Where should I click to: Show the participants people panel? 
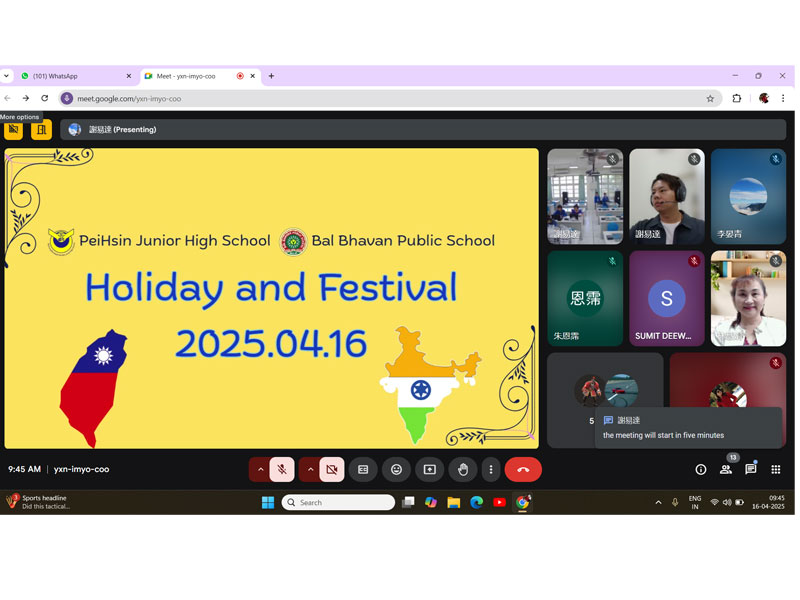726,469
